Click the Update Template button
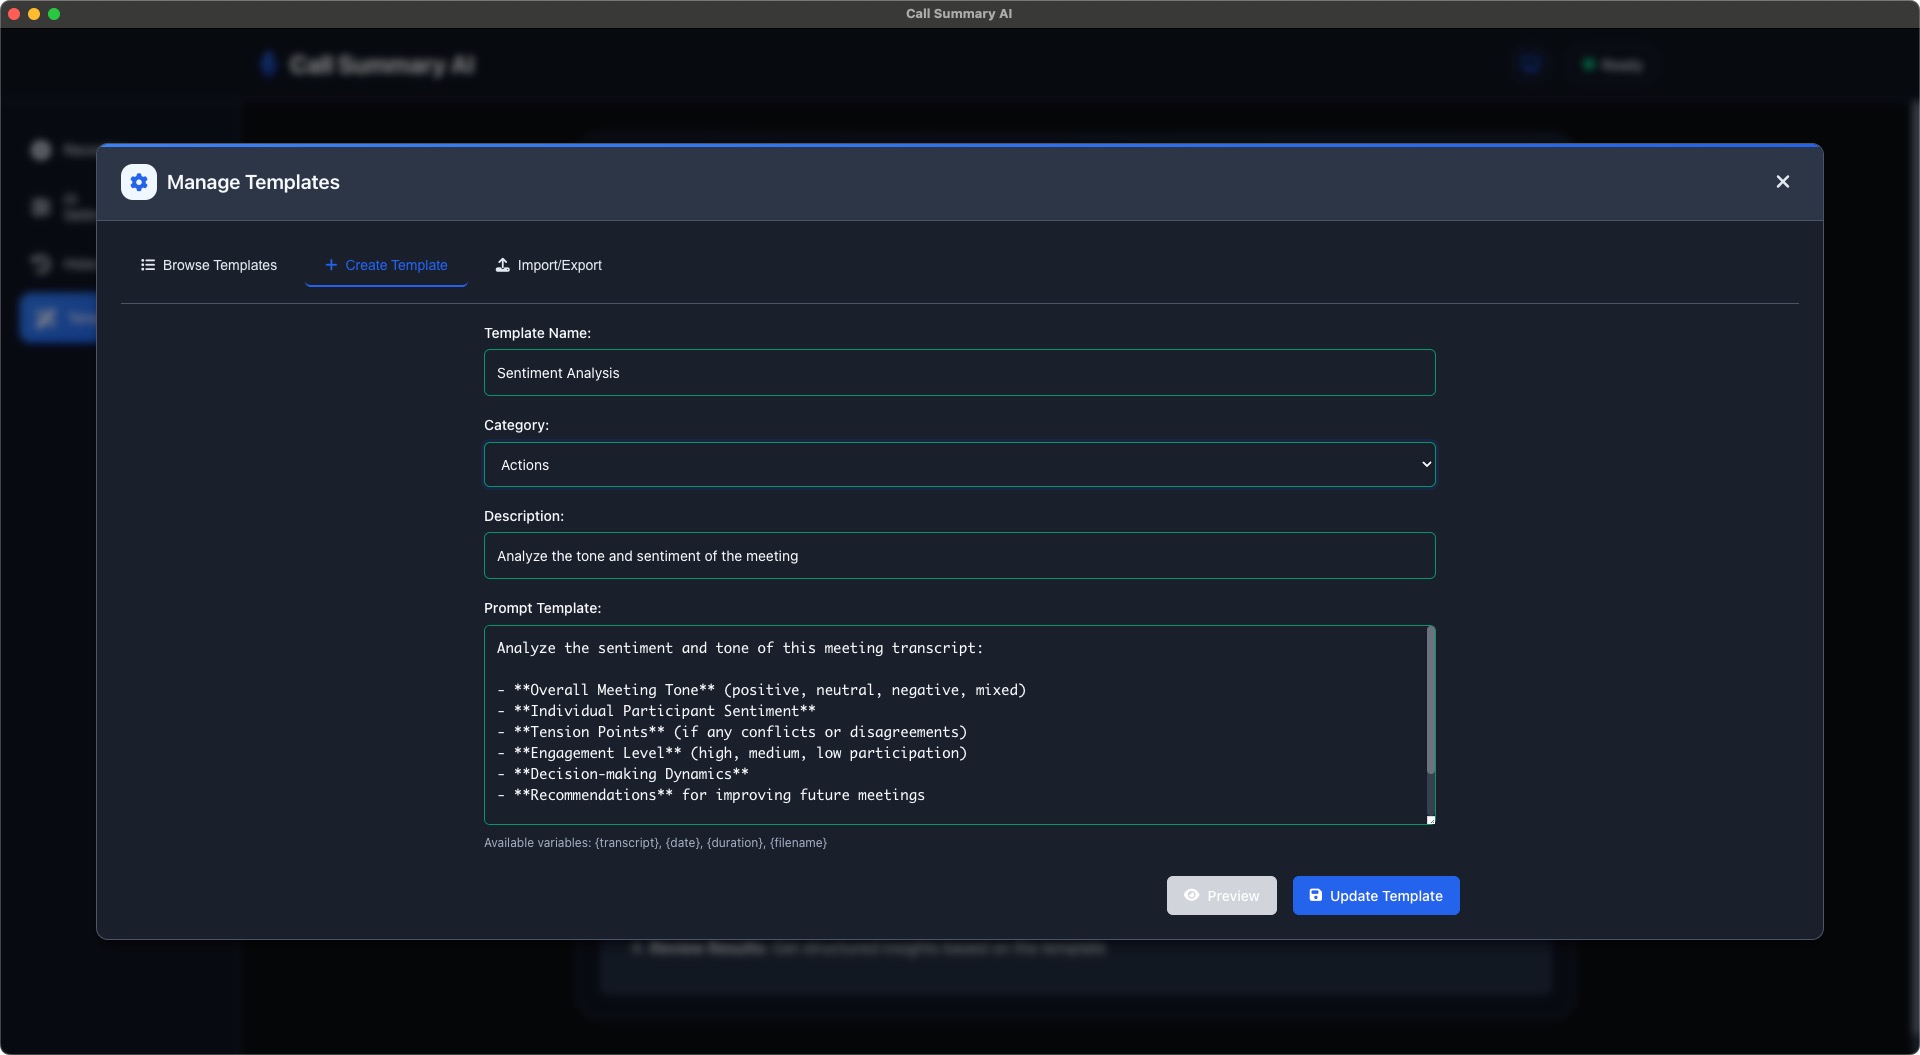The width and height of the screenshot is (1920, 1055). tap(1375, 896)
